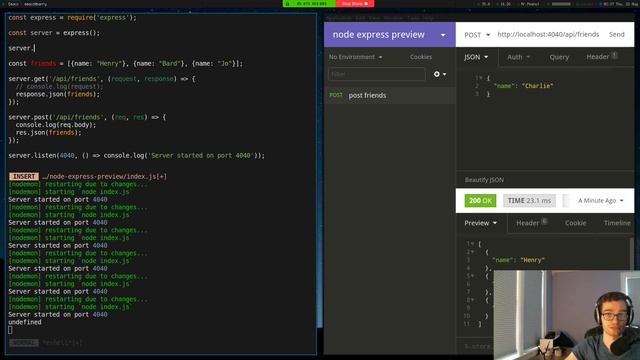Click the "name": "Henry" line in response

518,260
